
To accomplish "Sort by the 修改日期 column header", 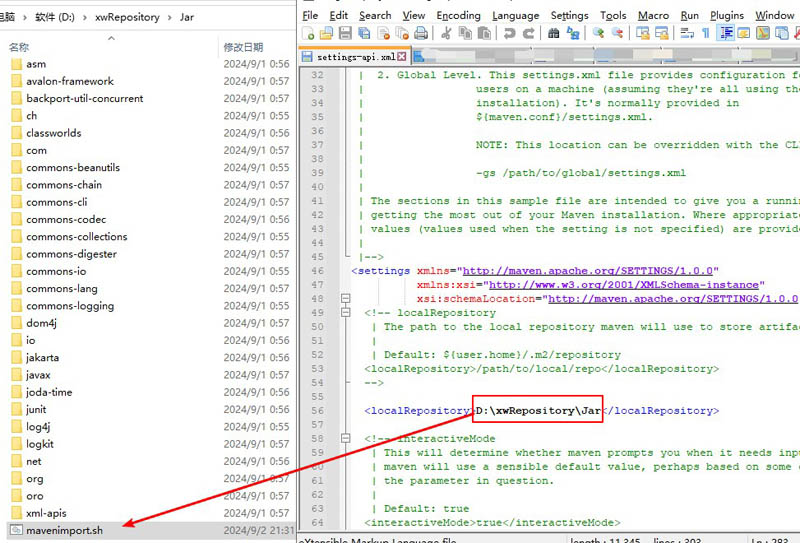I will (x=243, y=47).
